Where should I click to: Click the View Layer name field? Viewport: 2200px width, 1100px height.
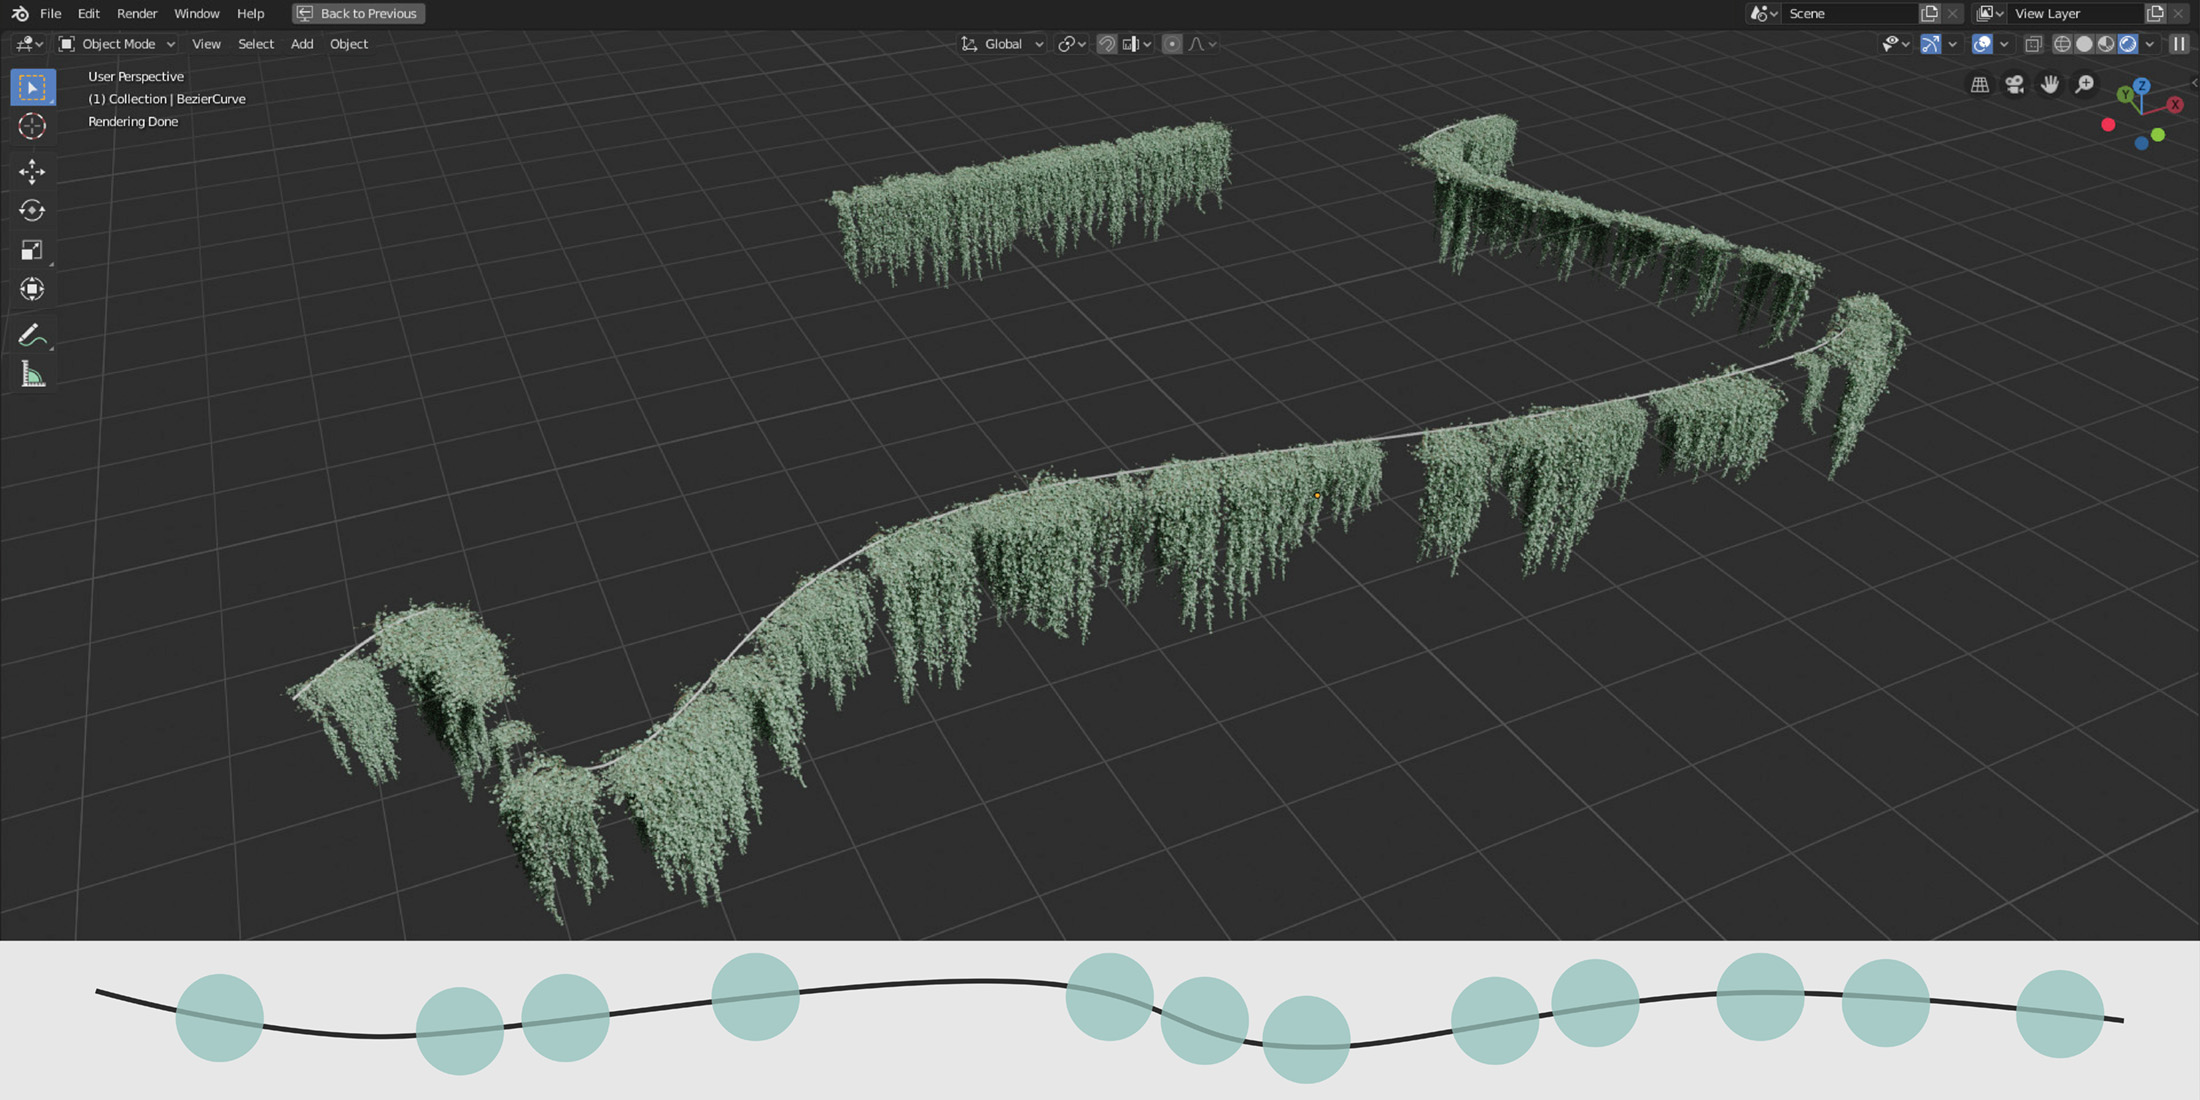tap(2076, 13)
